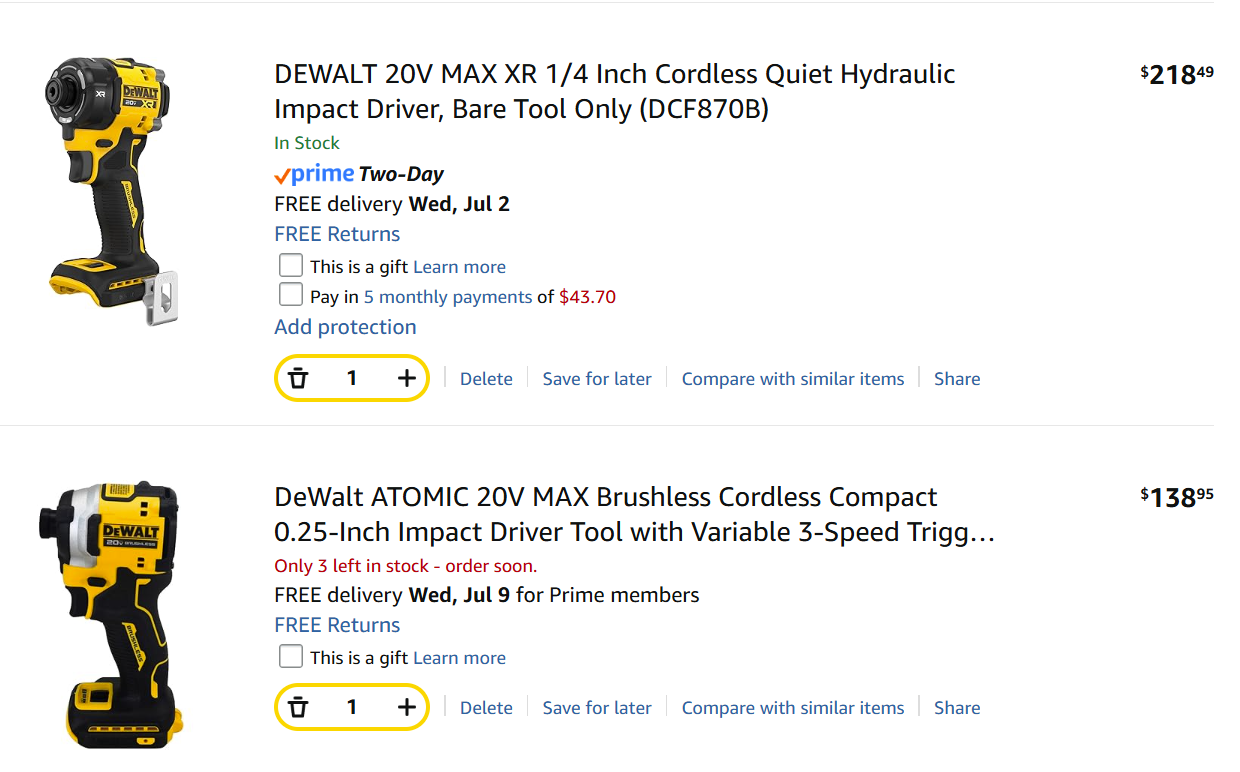Viewport: 1240px width, 772px height.
Task: Save the DCF870B driver for later
Action: tap(596, 379)
